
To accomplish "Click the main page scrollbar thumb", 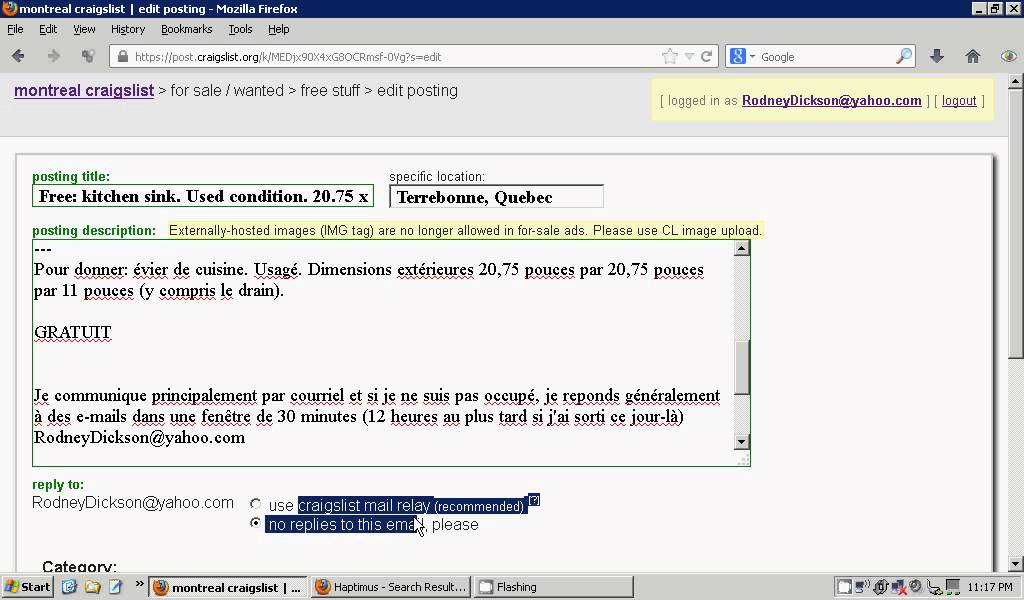I will [1016, 223].
